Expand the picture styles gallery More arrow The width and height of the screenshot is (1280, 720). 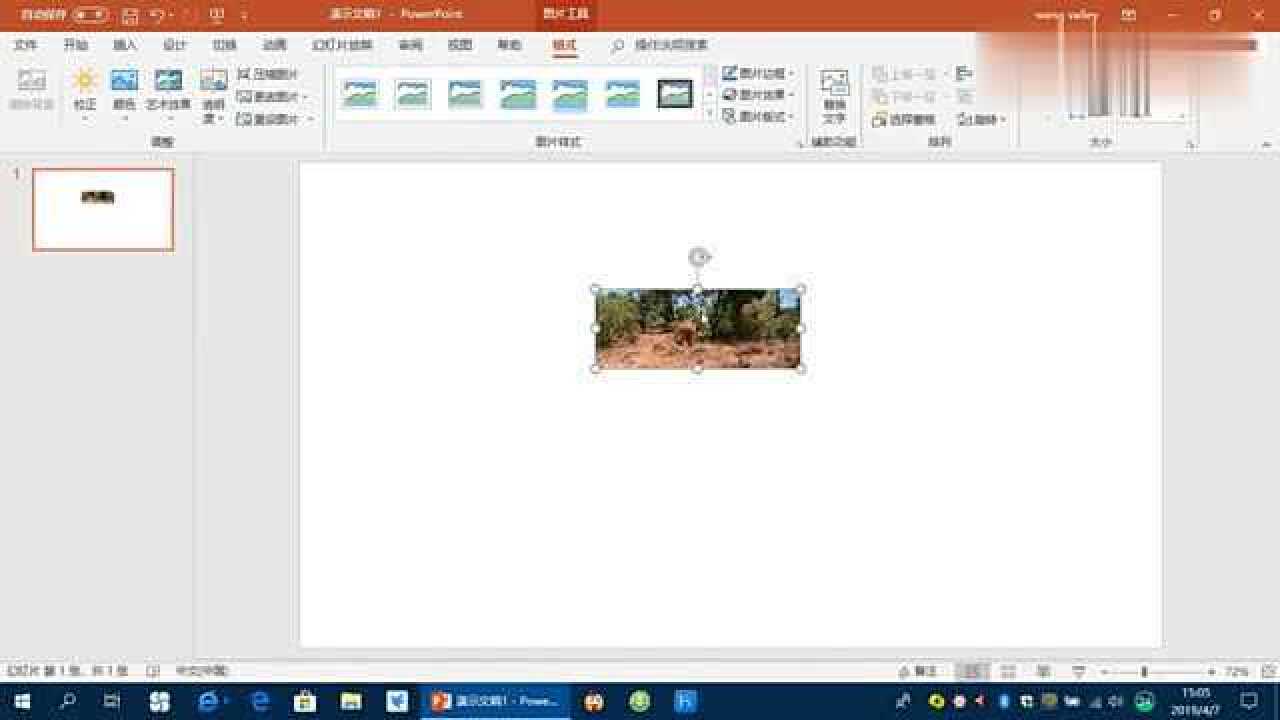[710, 115]
